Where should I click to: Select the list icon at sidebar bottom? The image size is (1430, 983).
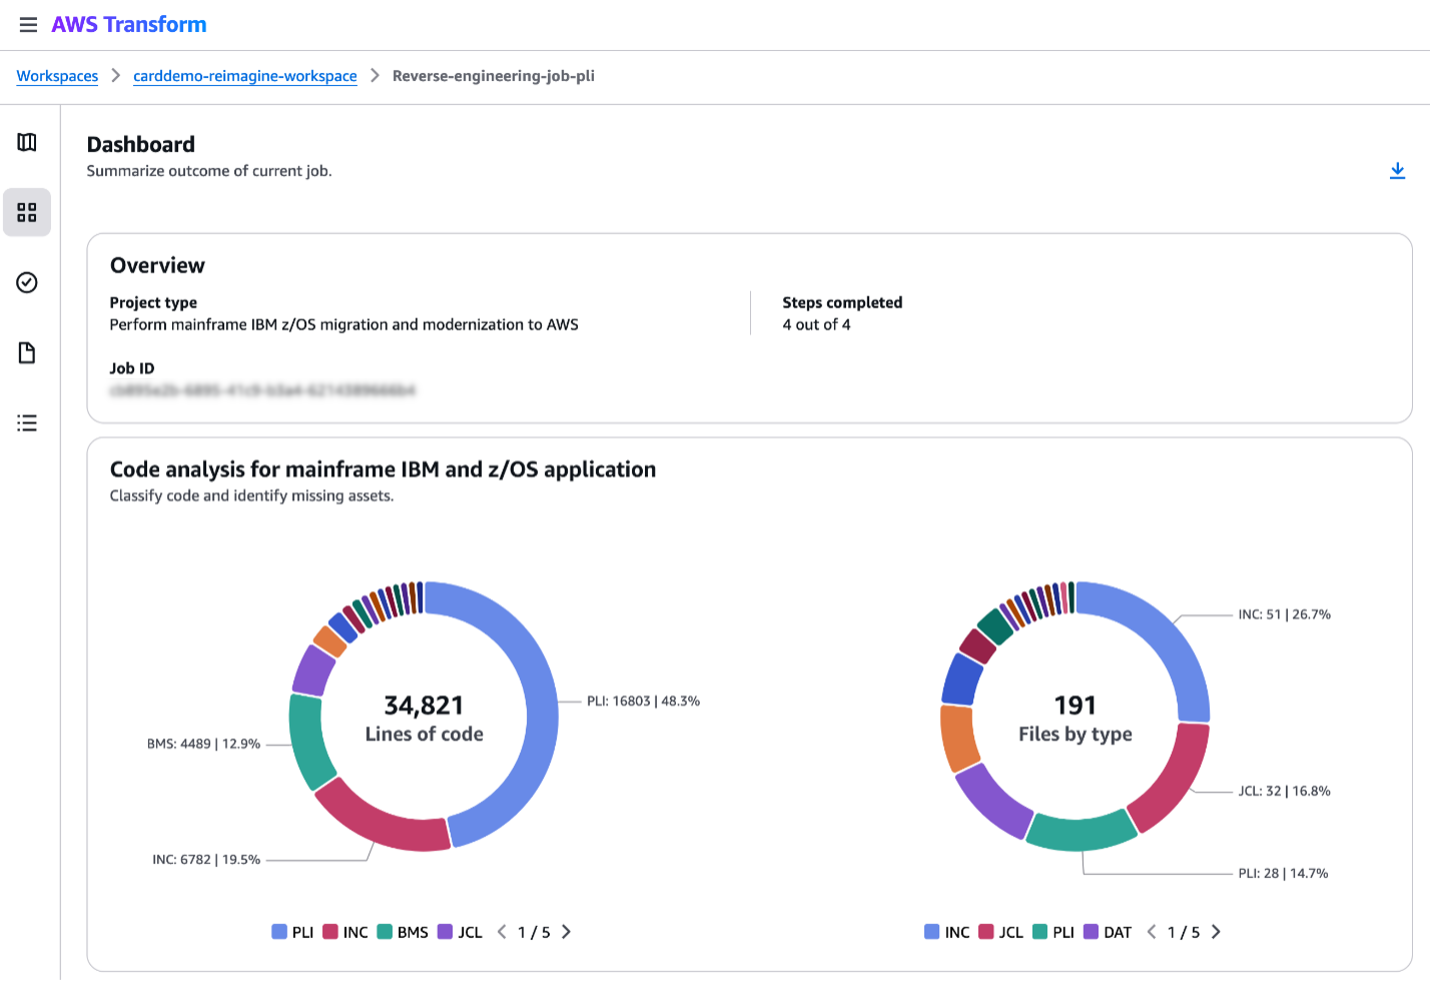click(27, 423)
